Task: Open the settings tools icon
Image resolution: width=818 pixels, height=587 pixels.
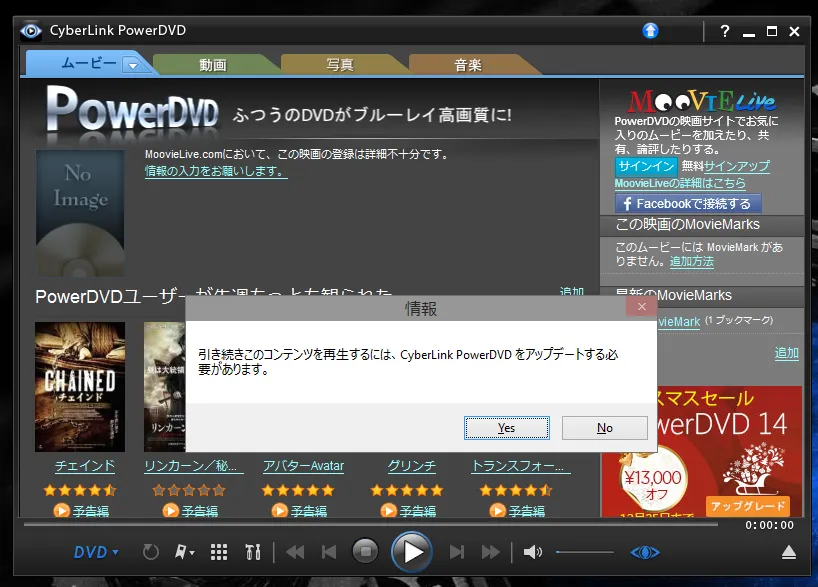Action: click(252, 552)
